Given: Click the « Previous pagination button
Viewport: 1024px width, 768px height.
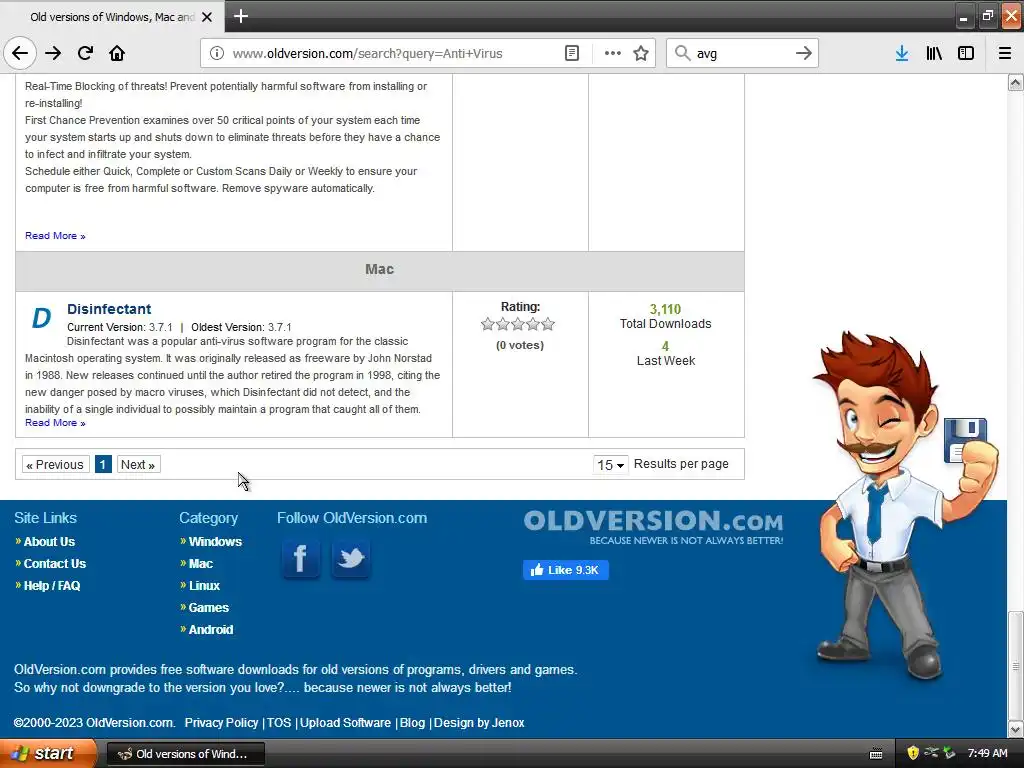Looking at the screenshot, I should point(56,464).
